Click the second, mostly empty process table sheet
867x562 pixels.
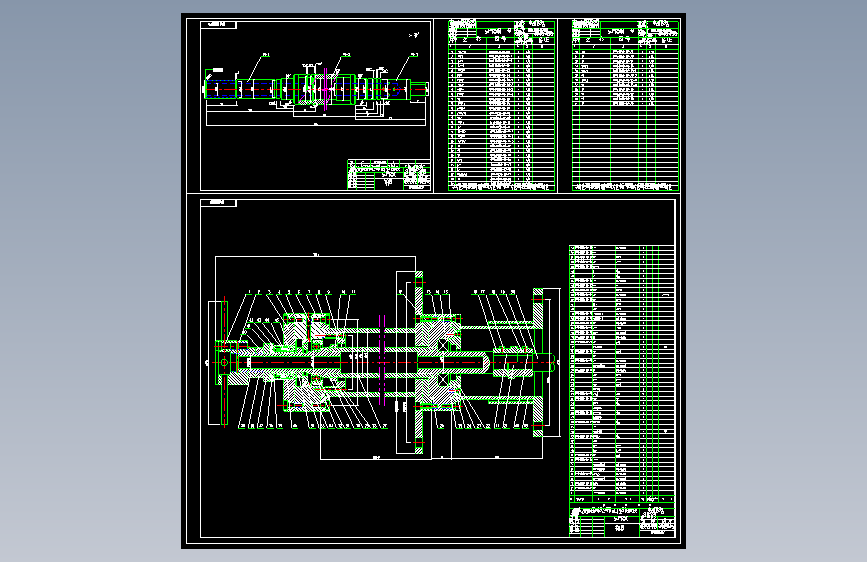625,105
